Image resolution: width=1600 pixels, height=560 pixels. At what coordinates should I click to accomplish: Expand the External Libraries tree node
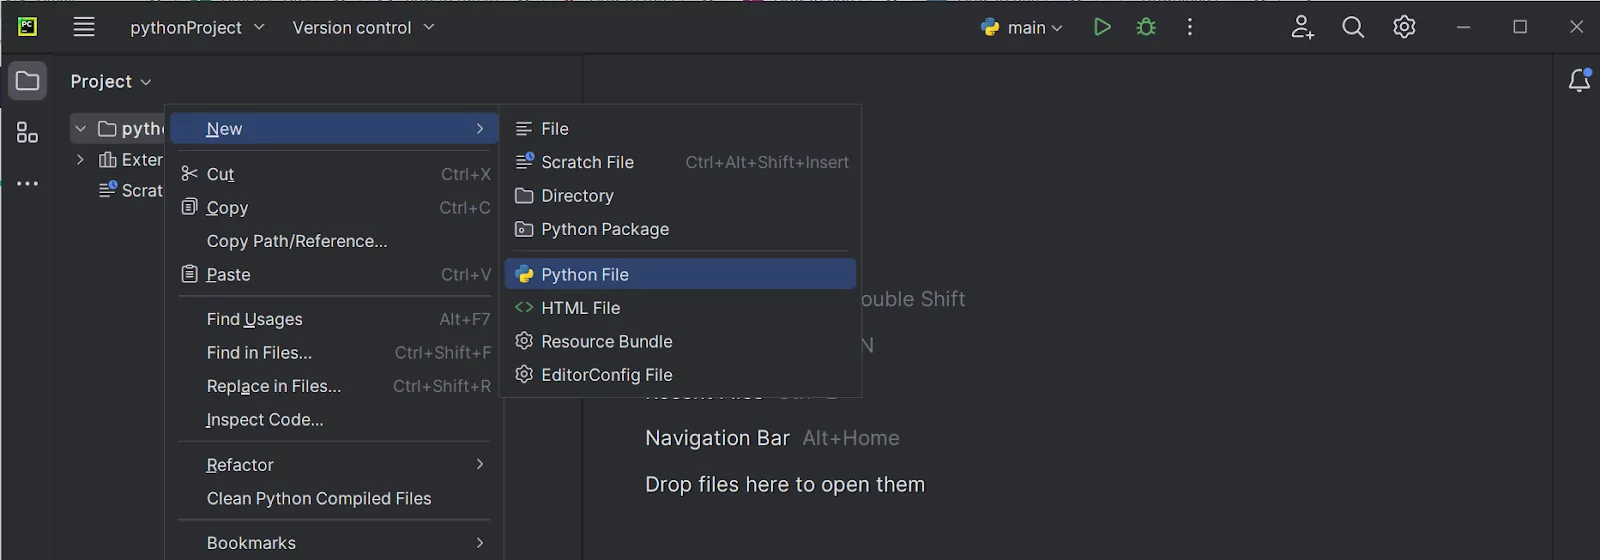coord(80,160)
